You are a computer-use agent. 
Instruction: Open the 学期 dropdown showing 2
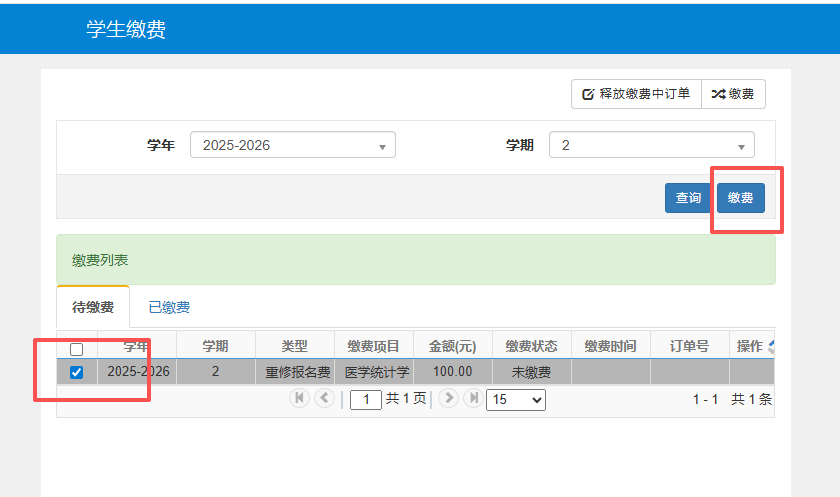[652, 145]
